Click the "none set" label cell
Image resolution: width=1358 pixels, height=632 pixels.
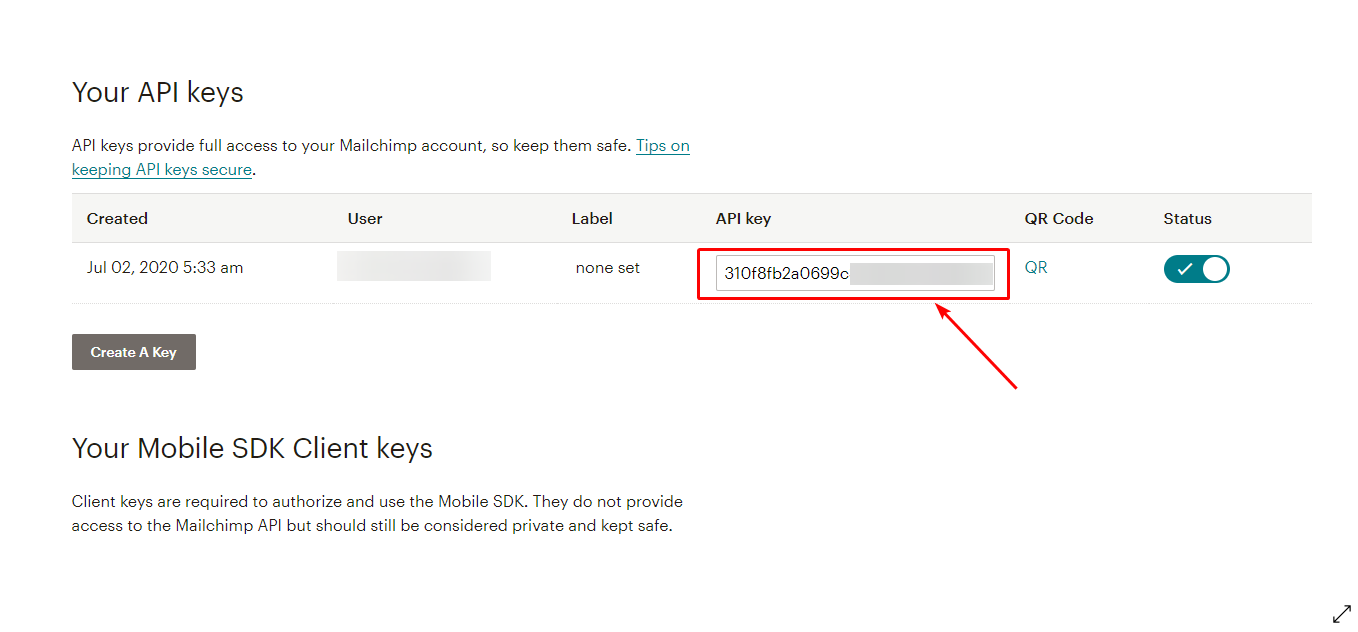pyautogui.click(x=608, y=268)
